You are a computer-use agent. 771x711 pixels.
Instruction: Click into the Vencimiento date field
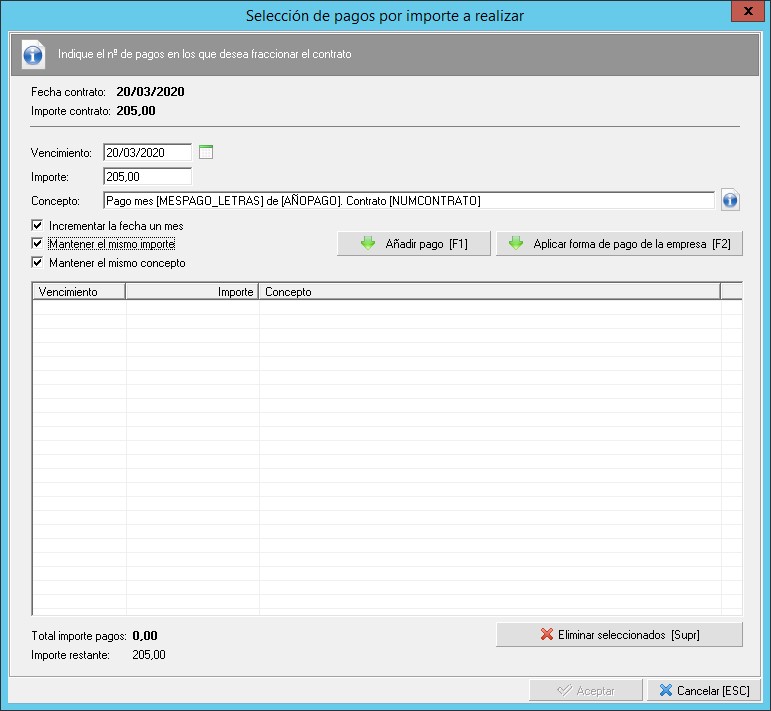click(x=147, y=153)
